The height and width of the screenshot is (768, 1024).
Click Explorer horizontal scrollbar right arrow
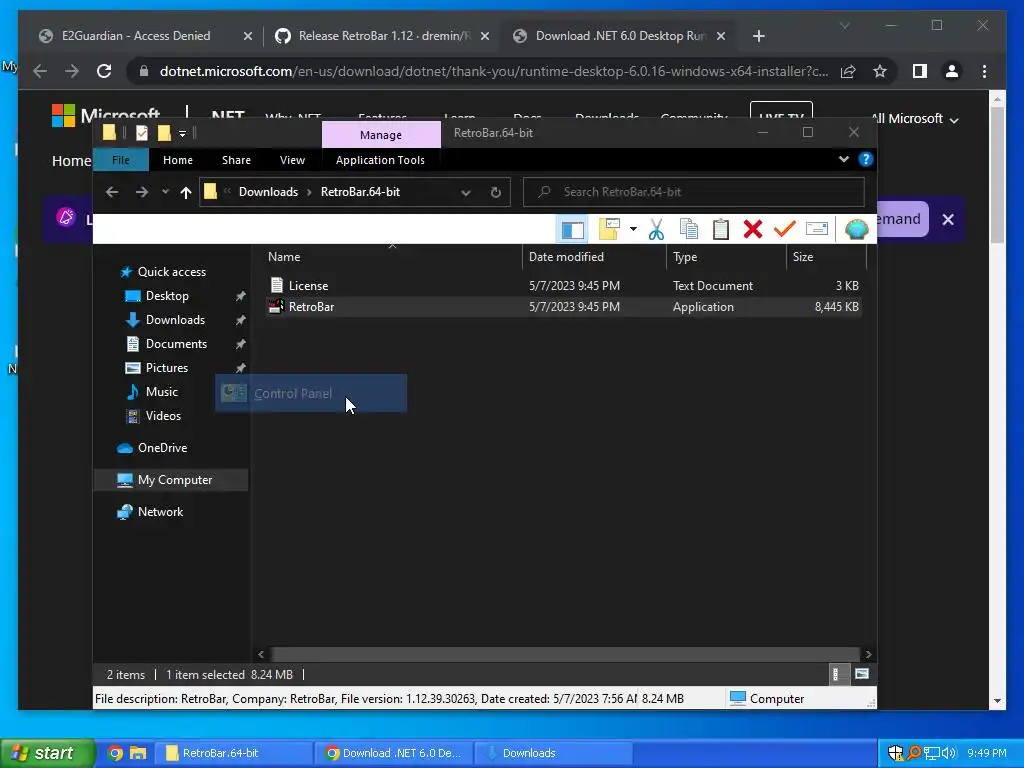[x=868, y=654]
